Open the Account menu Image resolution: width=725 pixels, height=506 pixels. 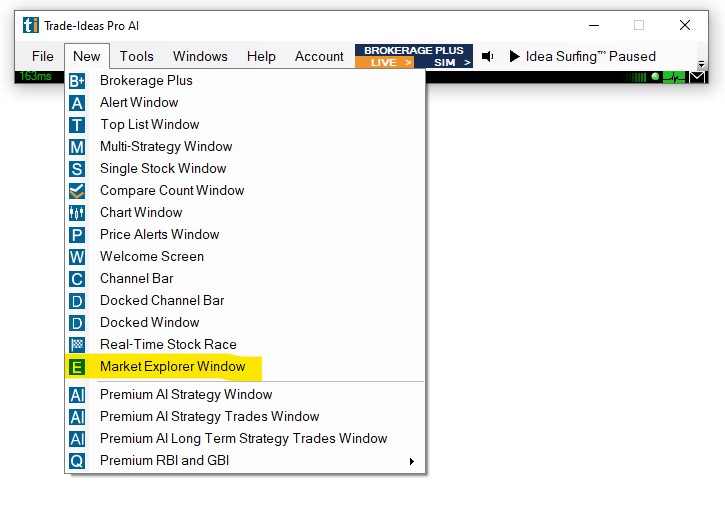pyautogui.click(x=319, y=56)
